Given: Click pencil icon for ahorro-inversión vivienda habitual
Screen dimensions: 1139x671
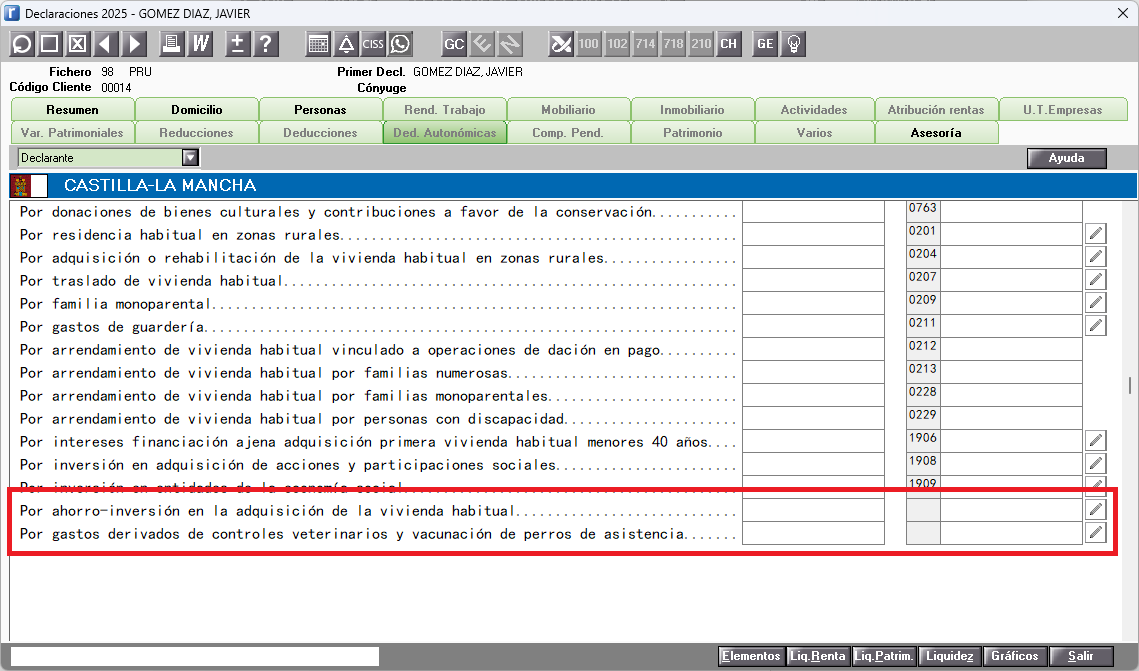Looking at the screenshot, I should (x=1096, y=510).
